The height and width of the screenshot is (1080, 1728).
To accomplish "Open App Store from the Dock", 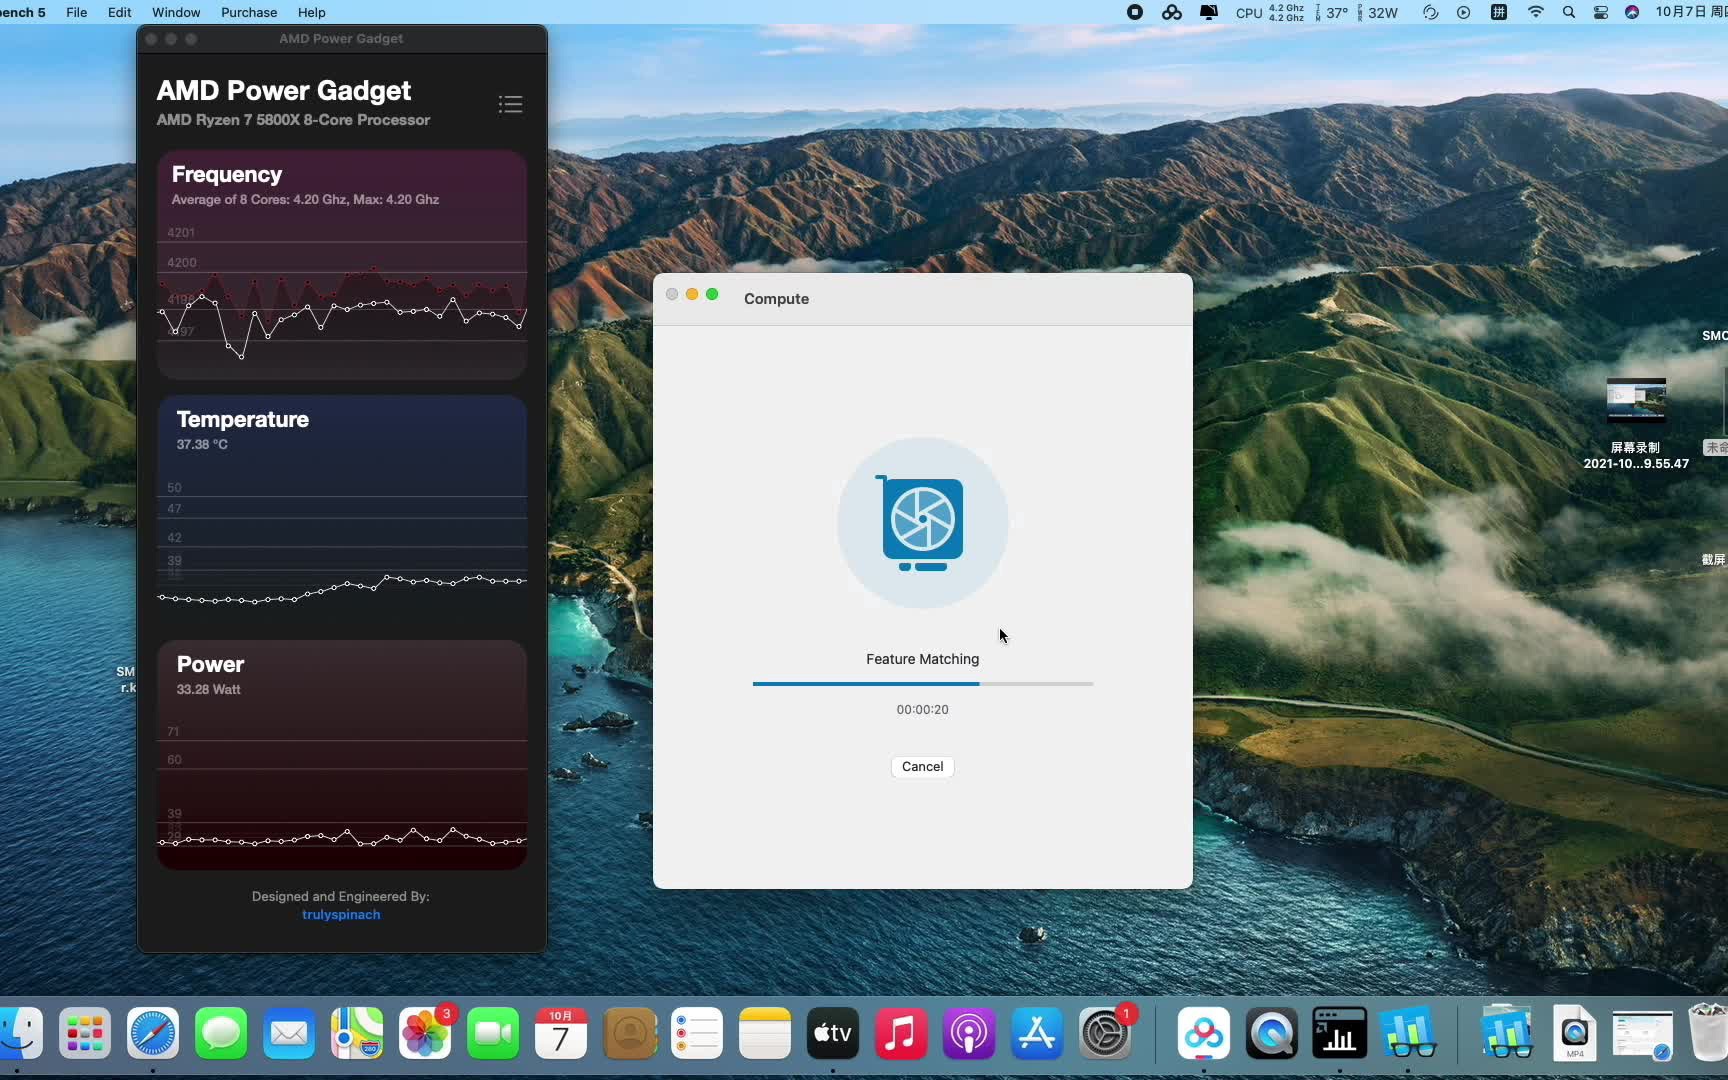I will click(x=1037, y=1033).
